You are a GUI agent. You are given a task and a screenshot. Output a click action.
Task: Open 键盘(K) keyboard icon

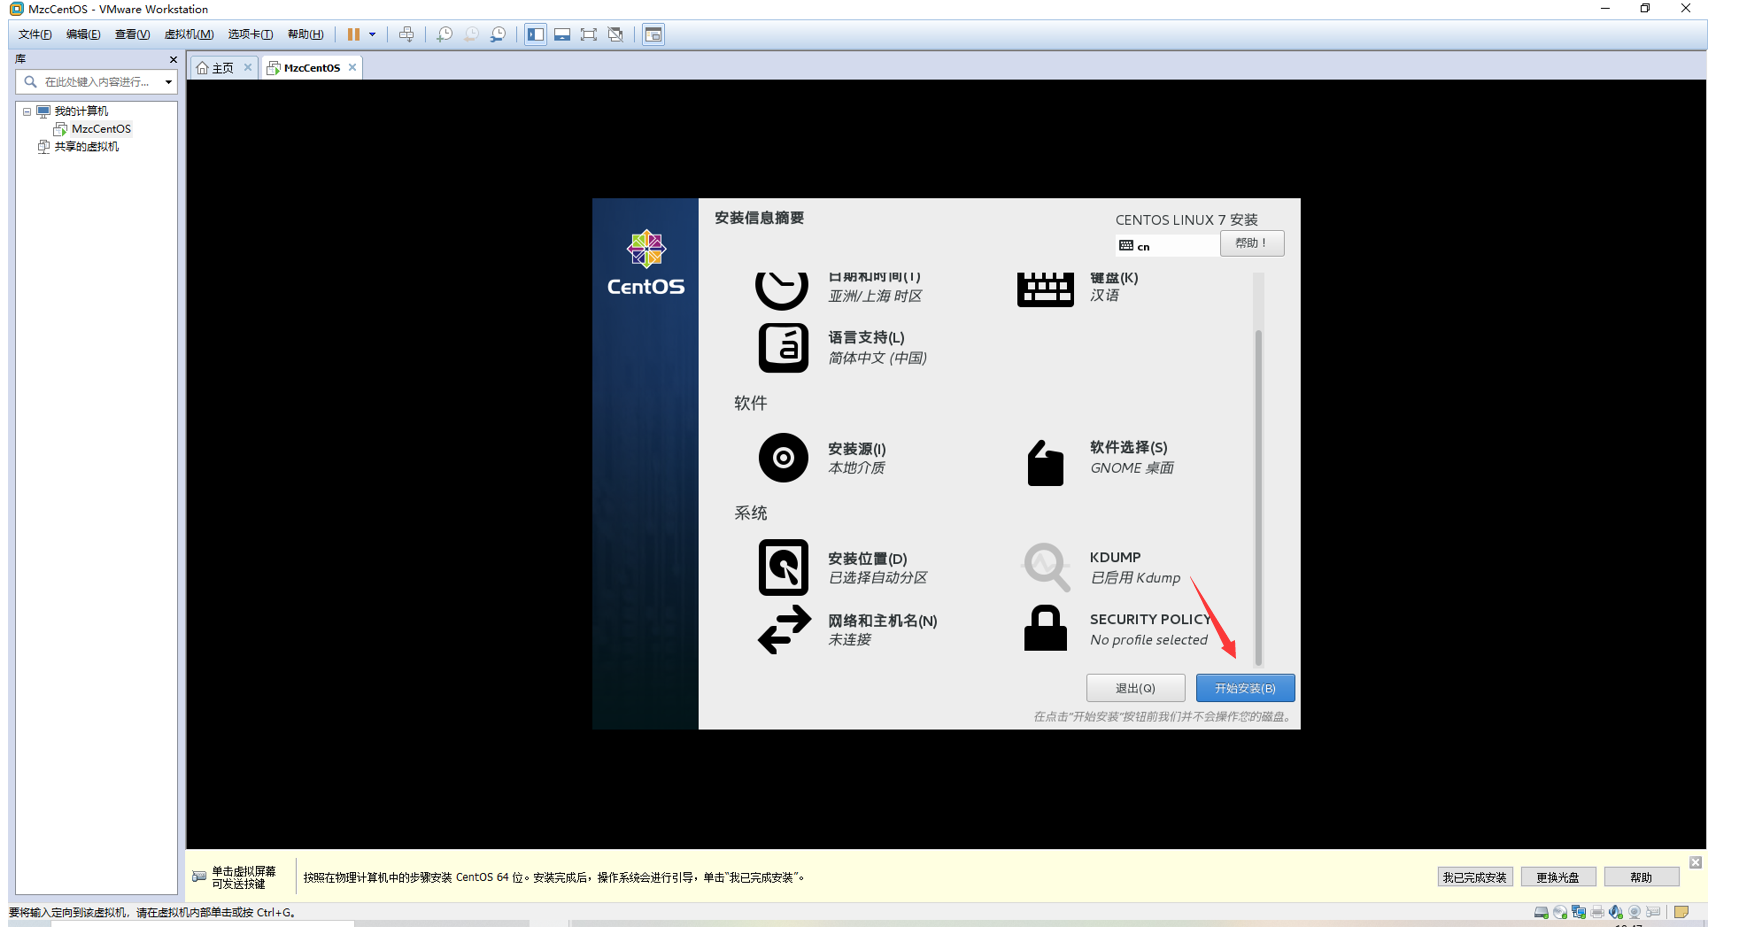click(x=1045, y=289)
